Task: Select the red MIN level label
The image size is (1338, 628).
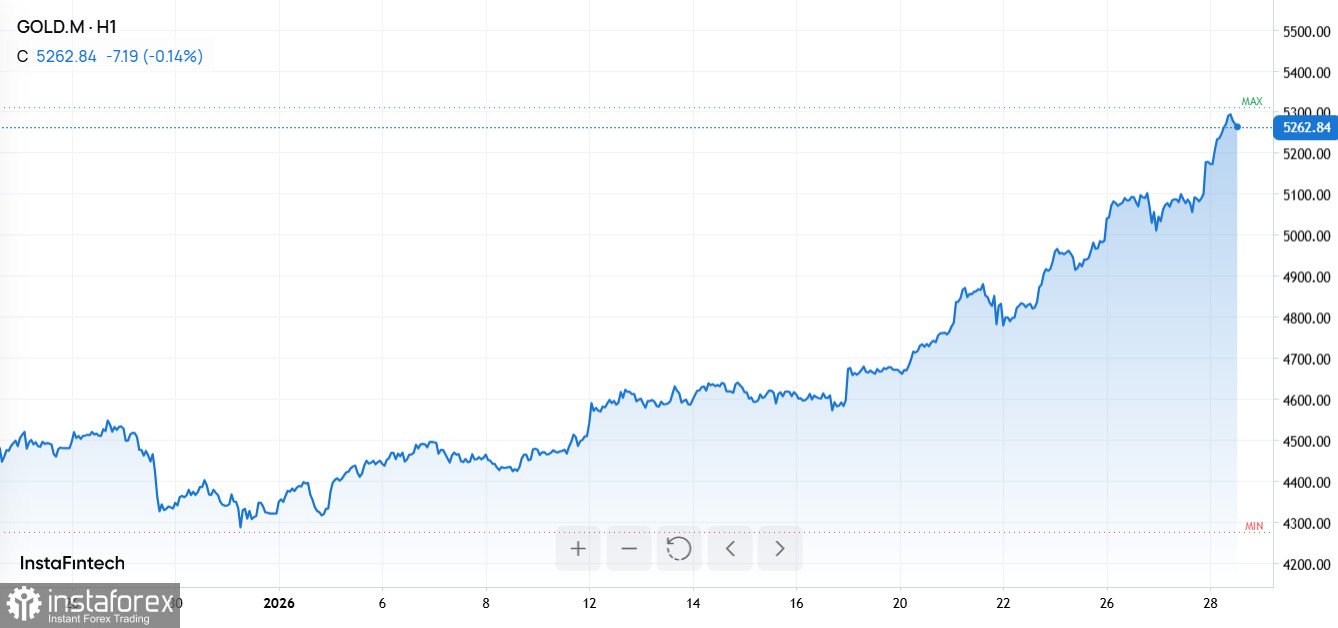Action: (1253, 526)
